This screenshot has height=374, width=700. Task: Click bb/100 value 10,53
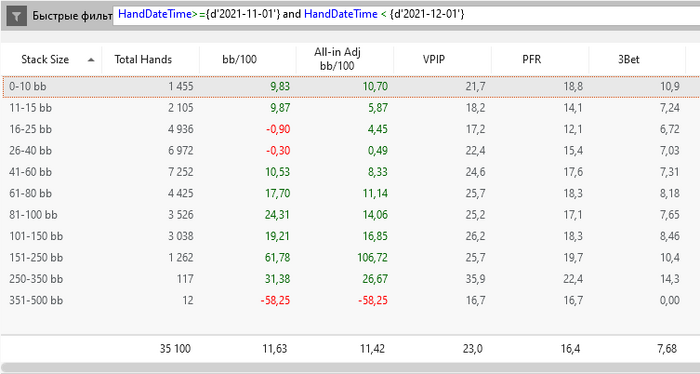tap(278, 172)
